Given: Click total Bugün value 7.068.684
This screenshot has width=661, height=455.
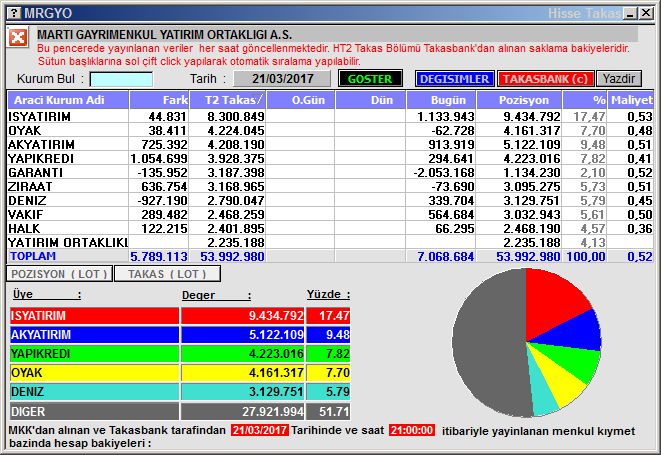Looking at the screenshot, I should 446,256.
